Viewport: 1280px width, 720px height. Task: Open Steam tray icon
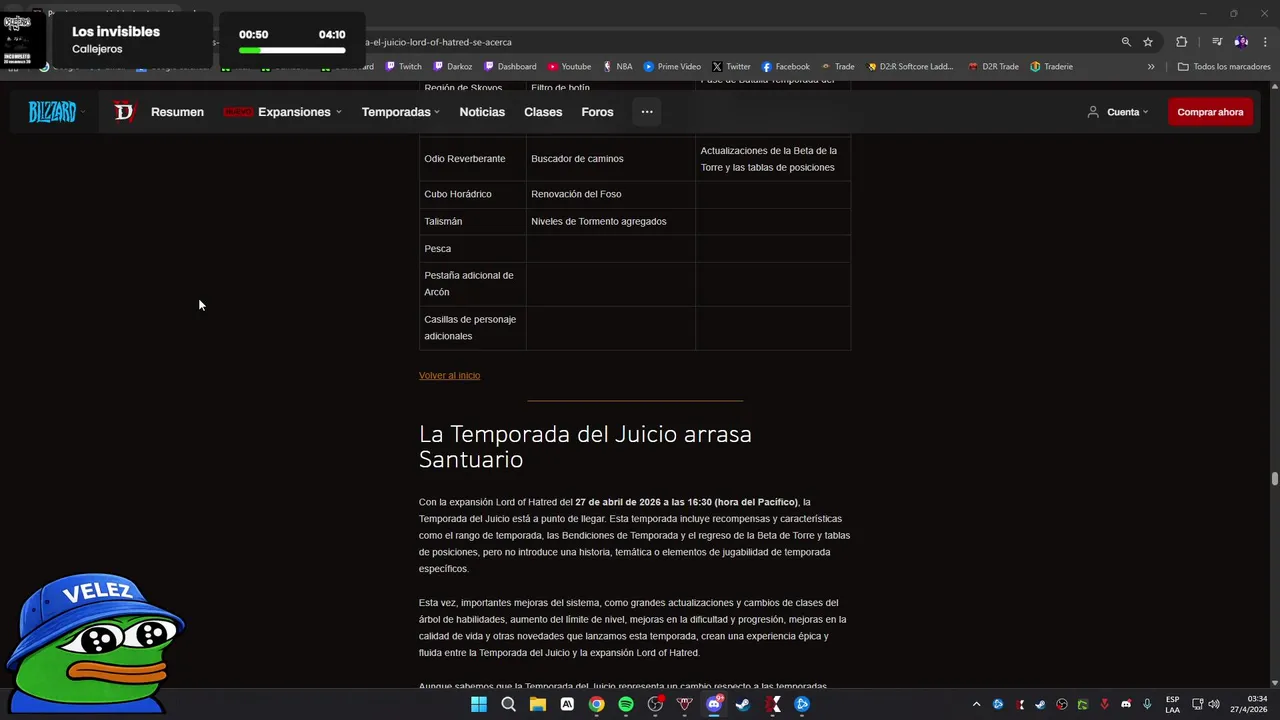pyautogui.click(x=1040, y=704)
